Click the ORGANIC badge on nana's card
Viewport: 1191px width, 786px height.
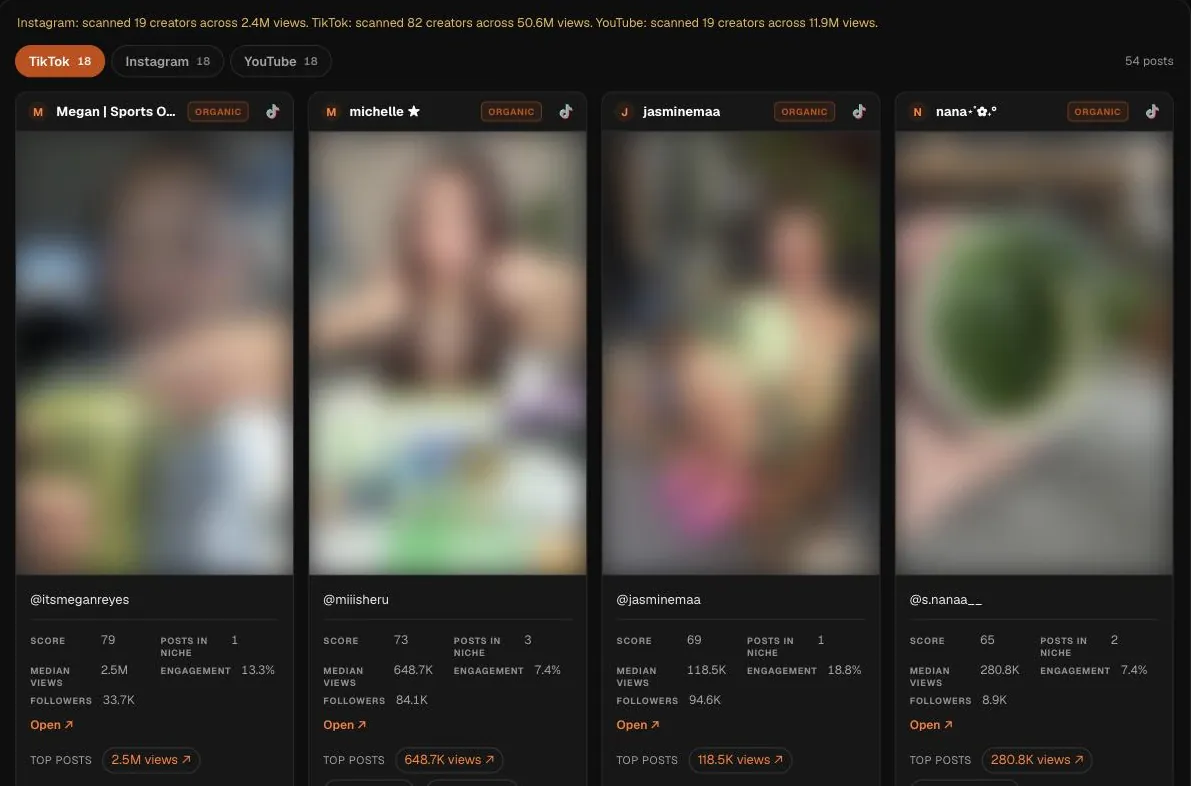pos(1098,112)
